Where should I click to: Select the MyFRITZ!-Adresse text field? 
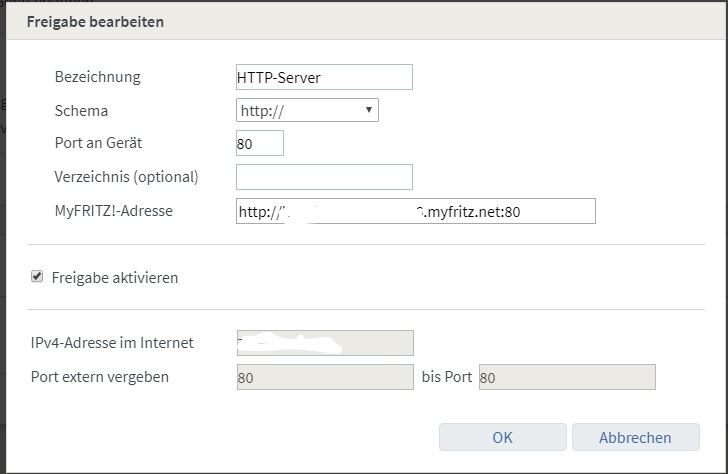coord(415,211)
